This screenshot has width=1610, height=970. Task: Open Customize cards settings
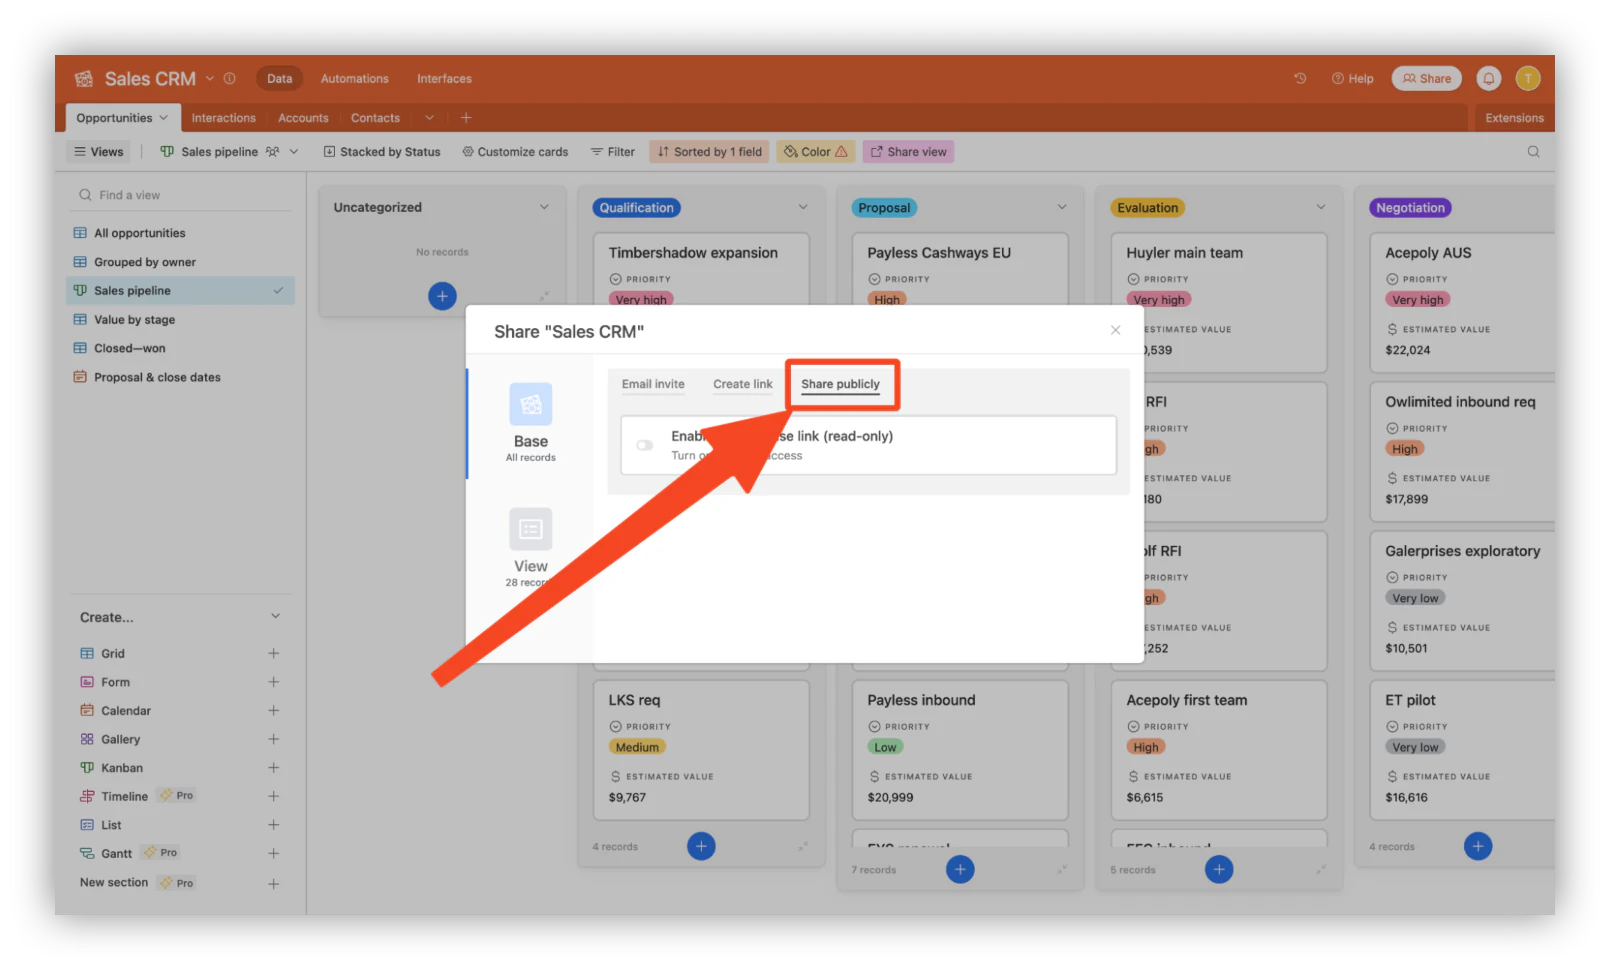515,152
